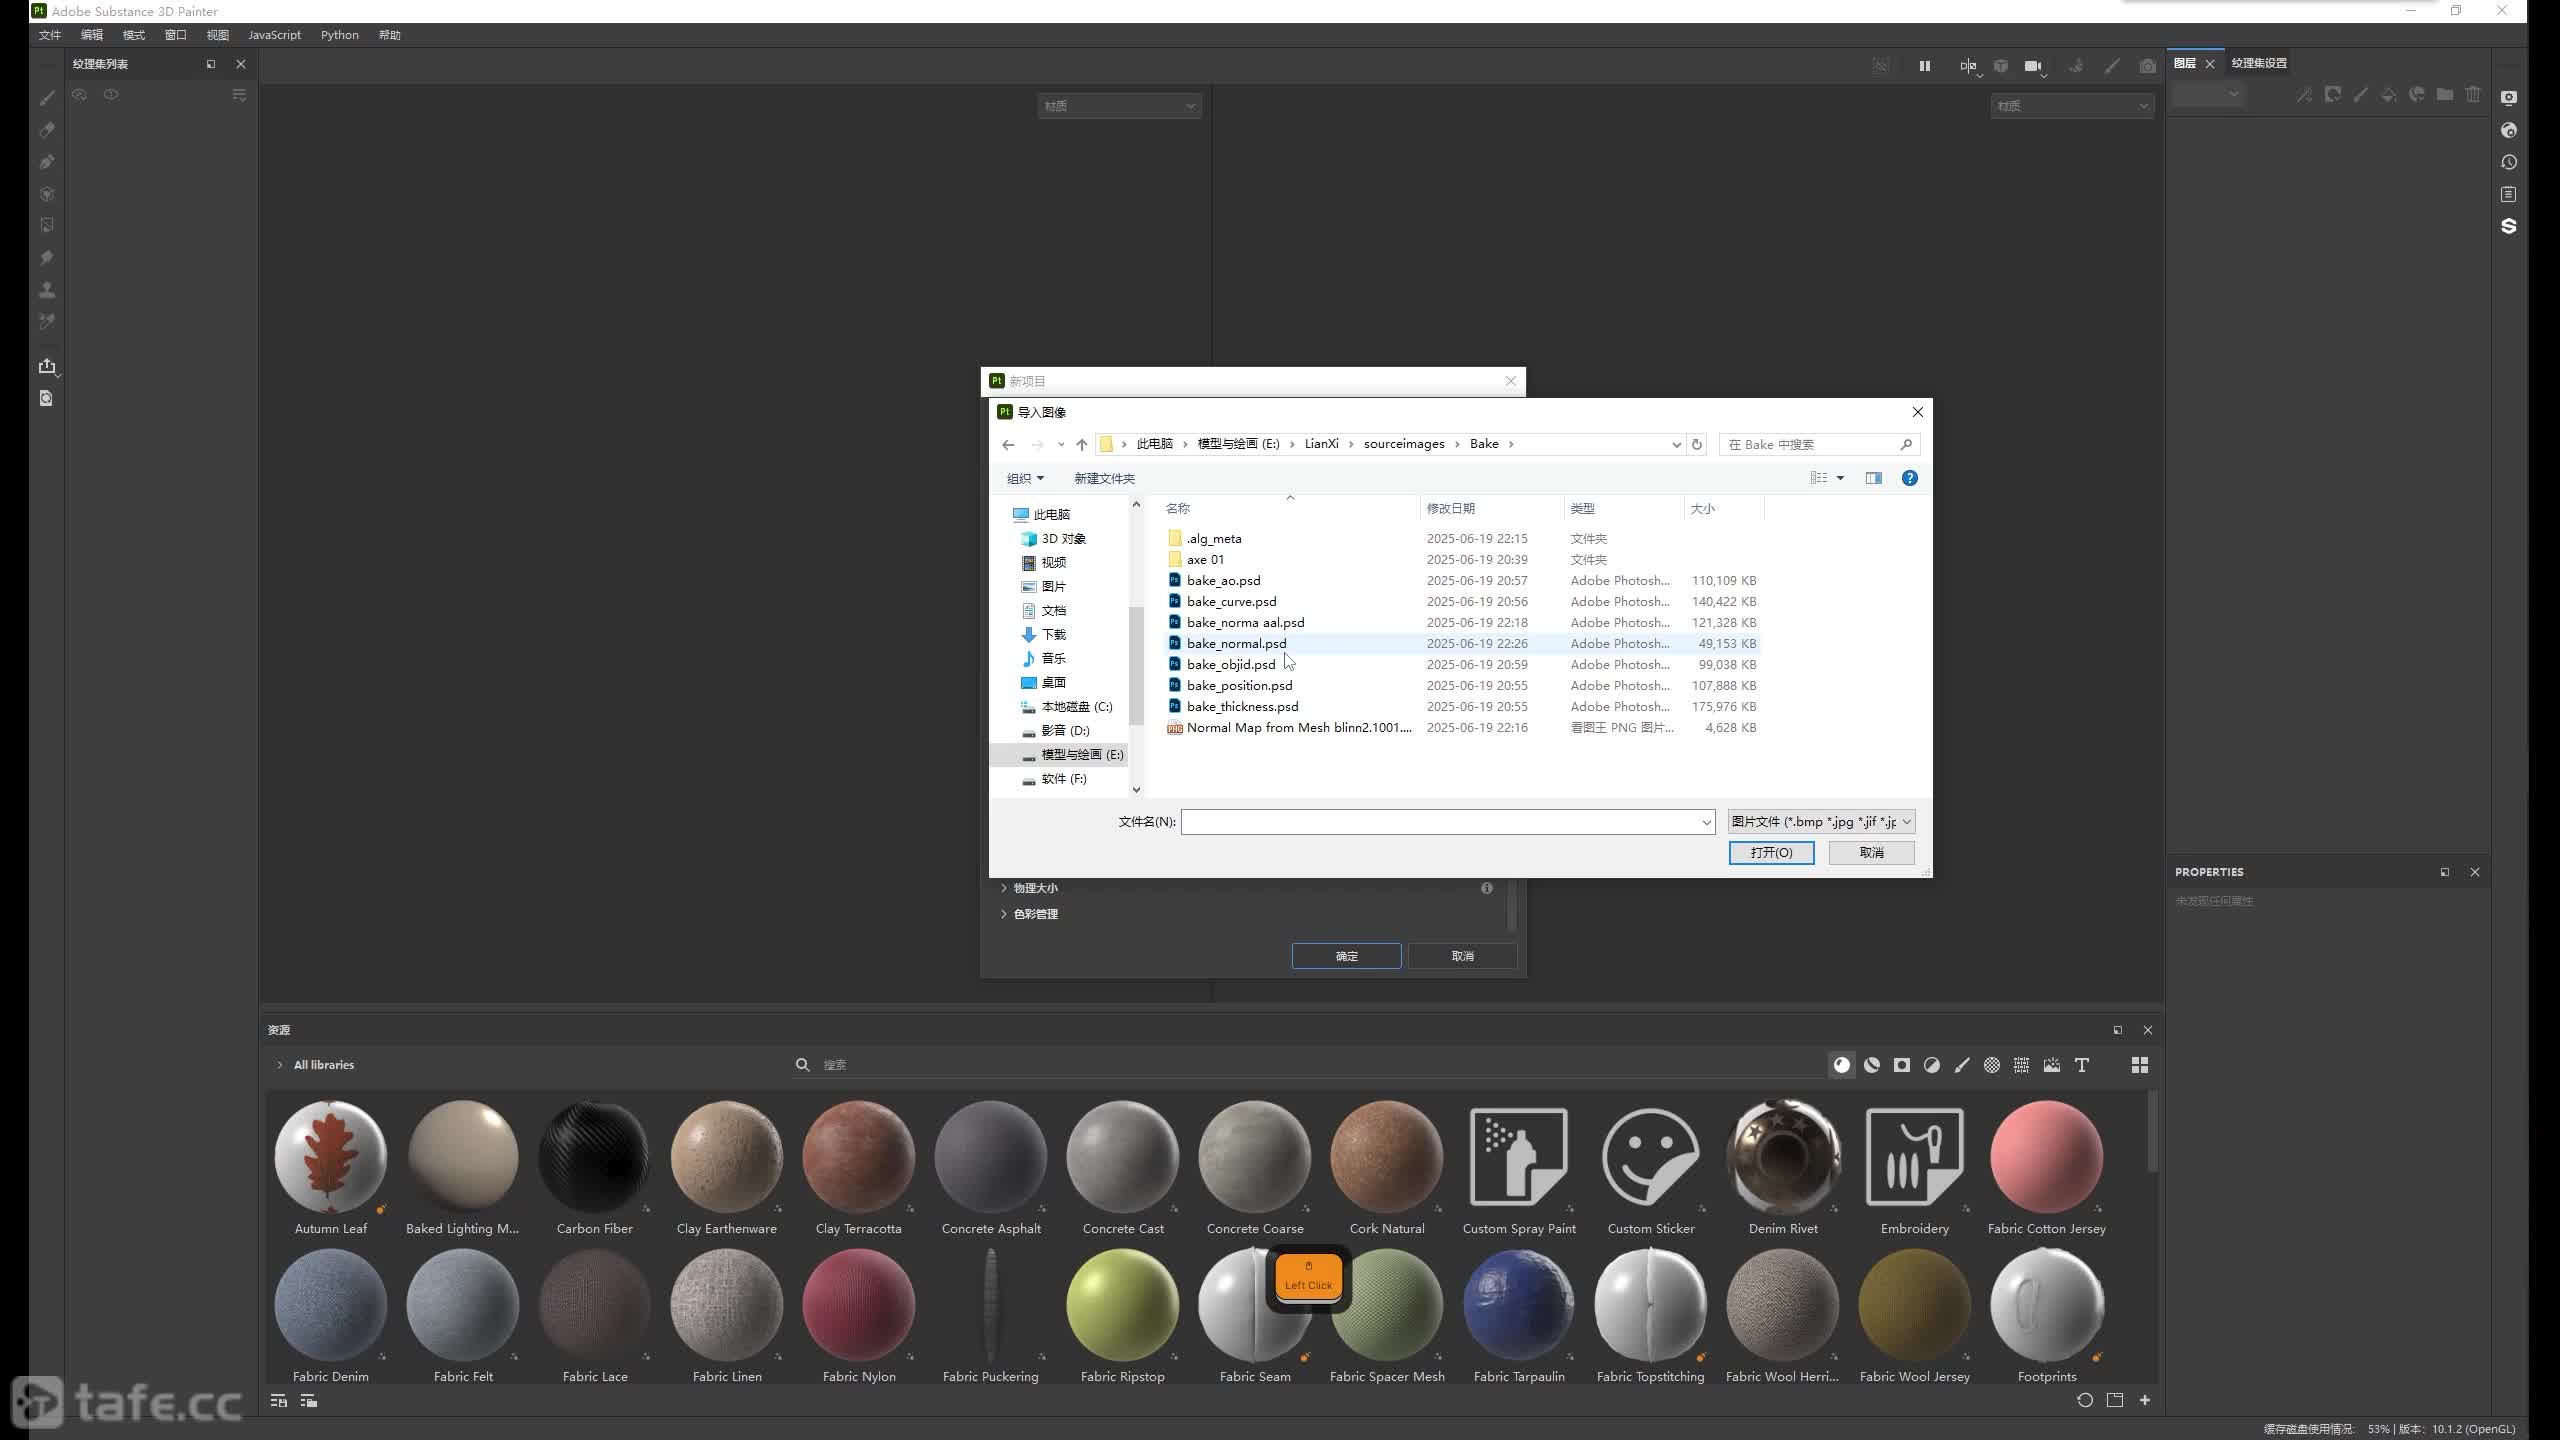Filter assets by Environments image icon
The image size is (2560, 1440).
2052,1065
